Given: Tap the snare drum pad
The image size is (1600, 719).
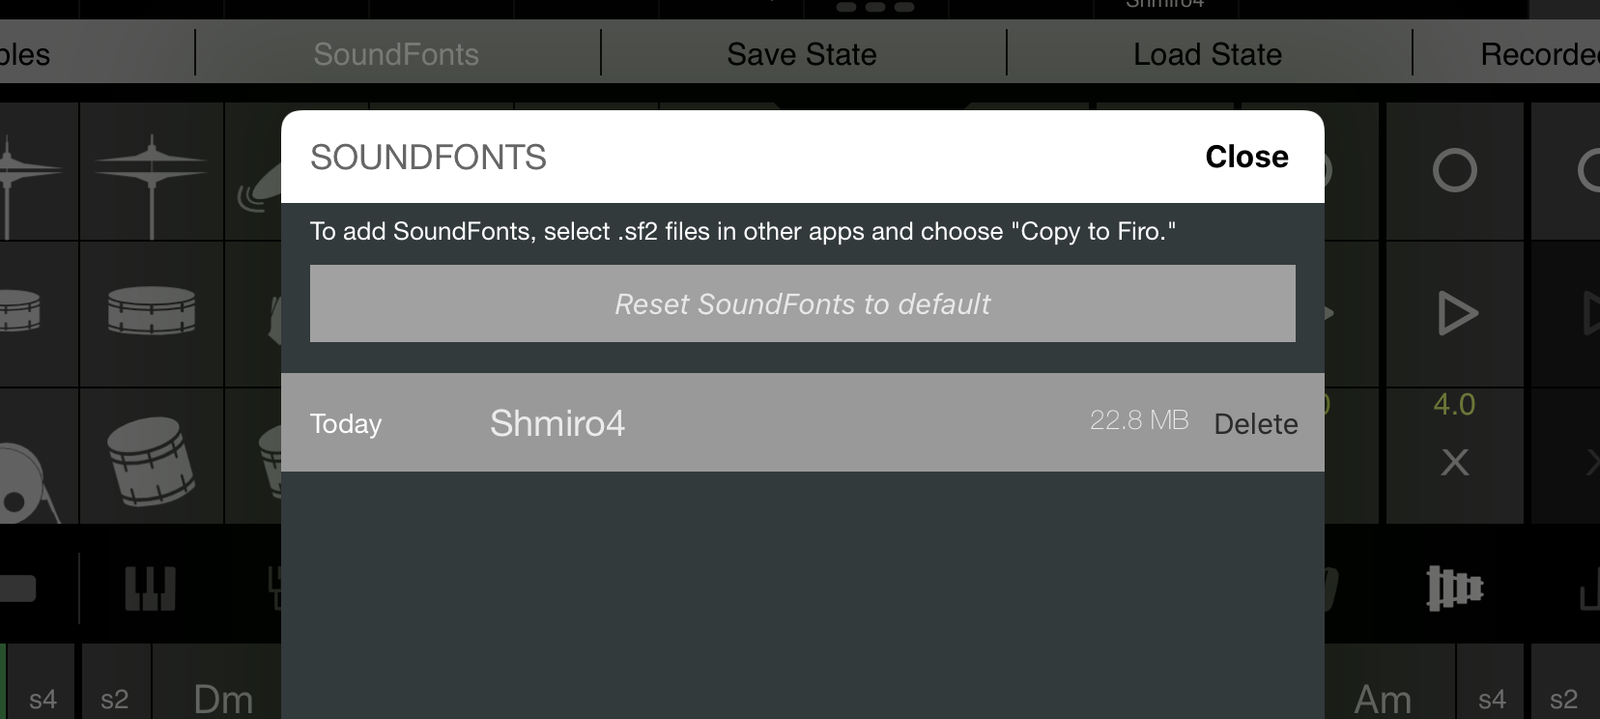Looking at the screenshot, I should point(151,312).
